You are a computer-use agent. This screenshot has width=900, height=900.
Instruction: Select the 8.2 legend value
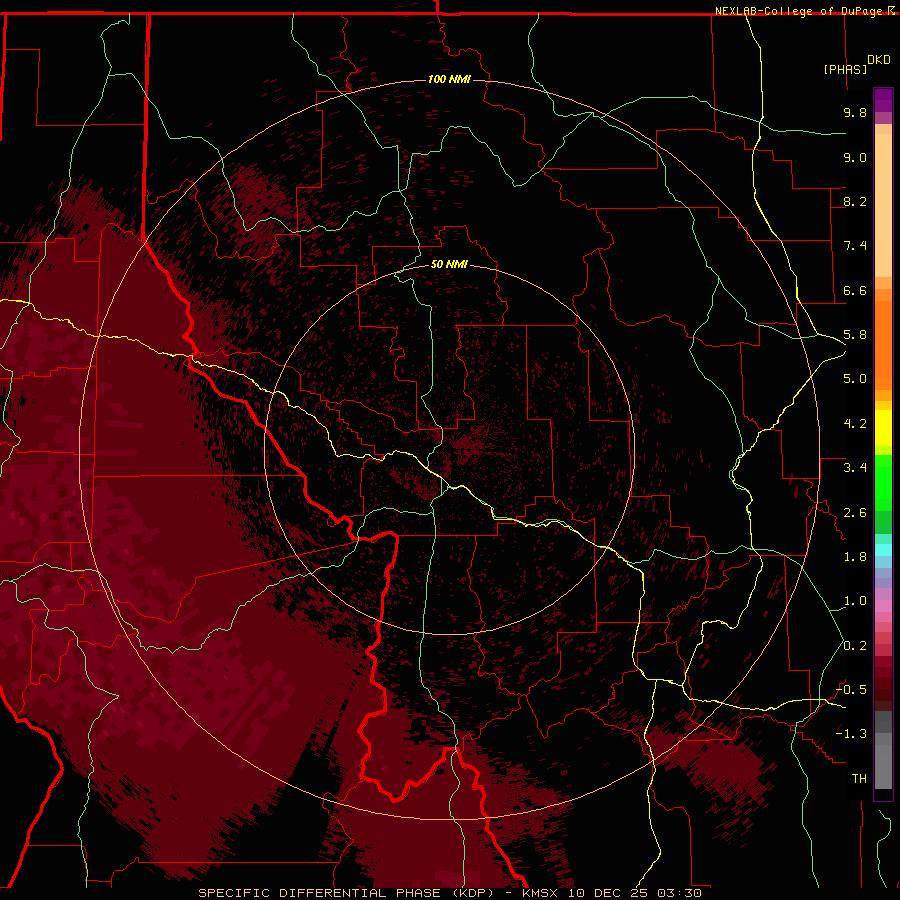click(x=855, y=201)
